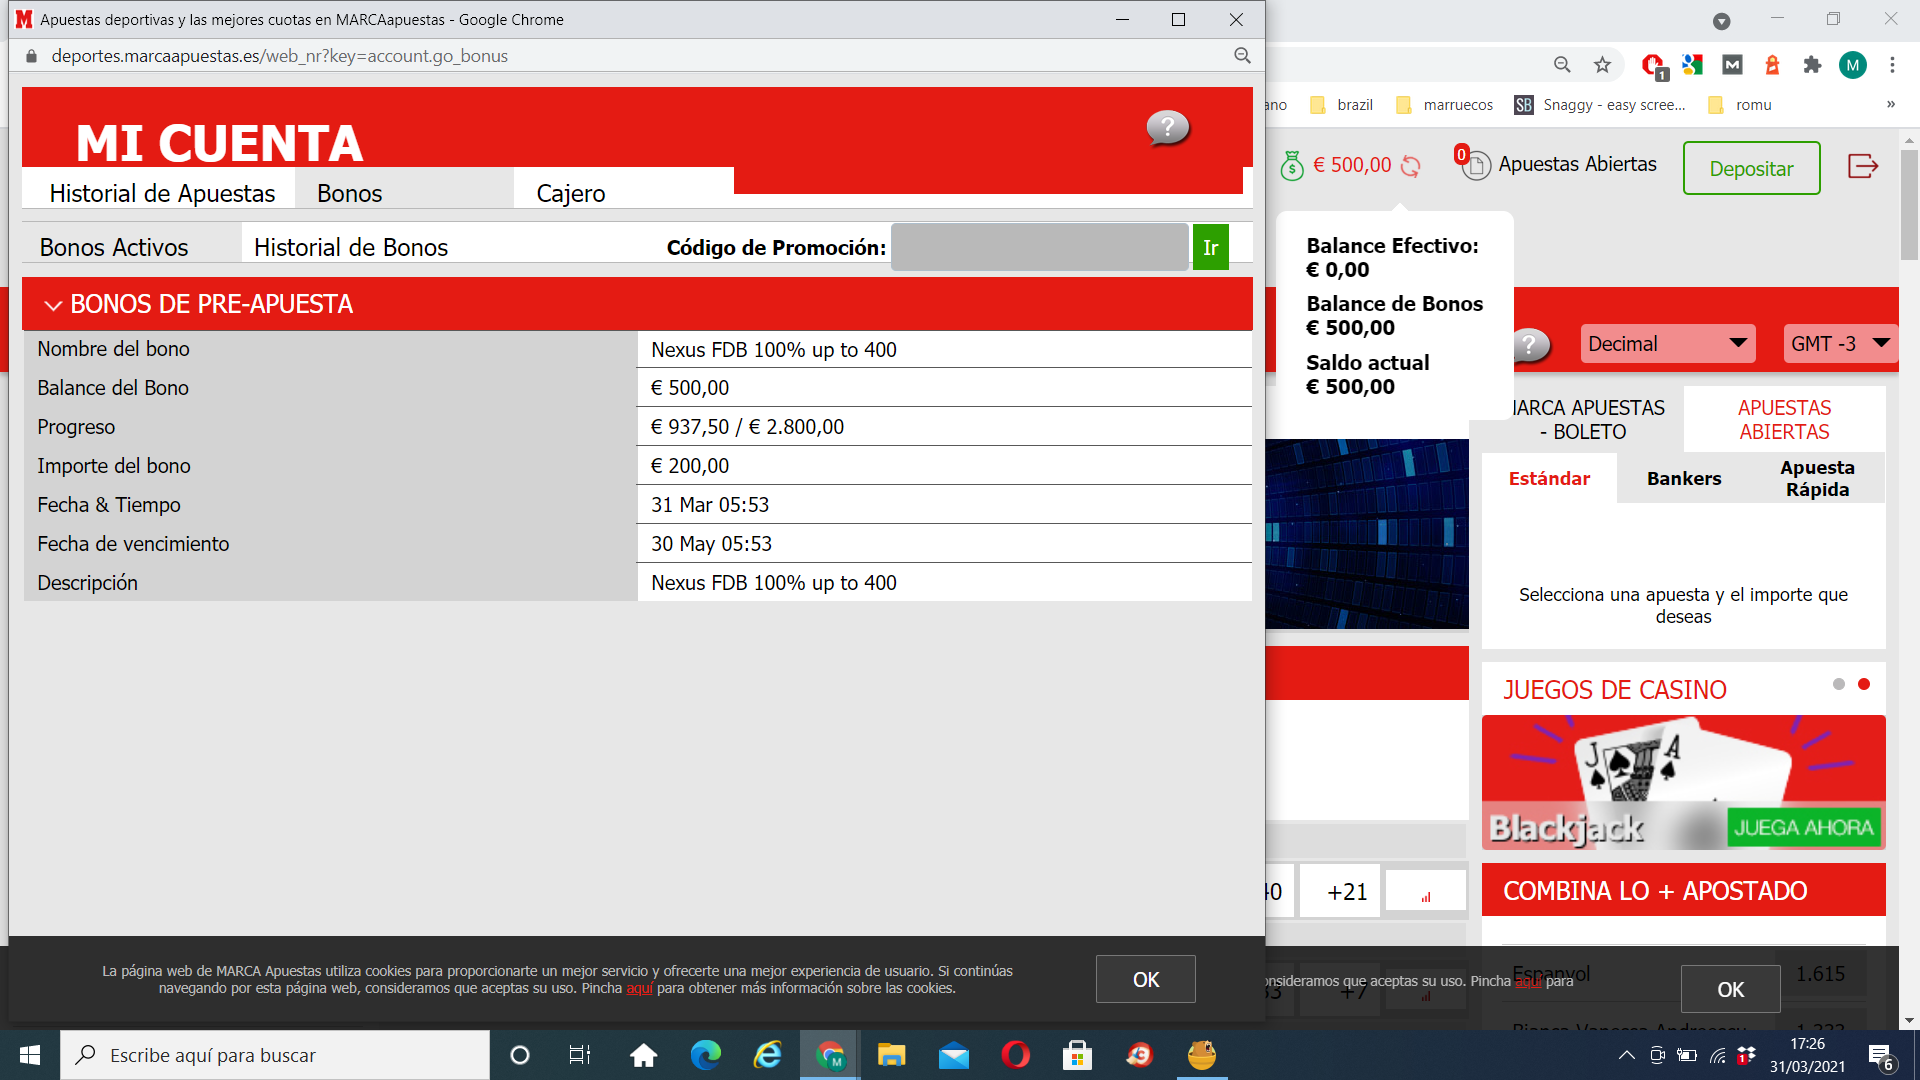This screenshot has width=1920, height=1080.
Task: Open the notification center icon
Action: (x=1881, y=1057)
